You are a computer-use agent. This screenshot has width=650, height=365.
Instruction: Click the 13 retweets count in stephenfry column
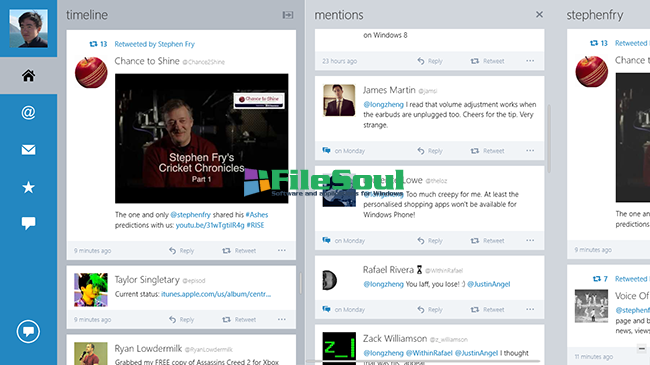[x=599, y=43]
